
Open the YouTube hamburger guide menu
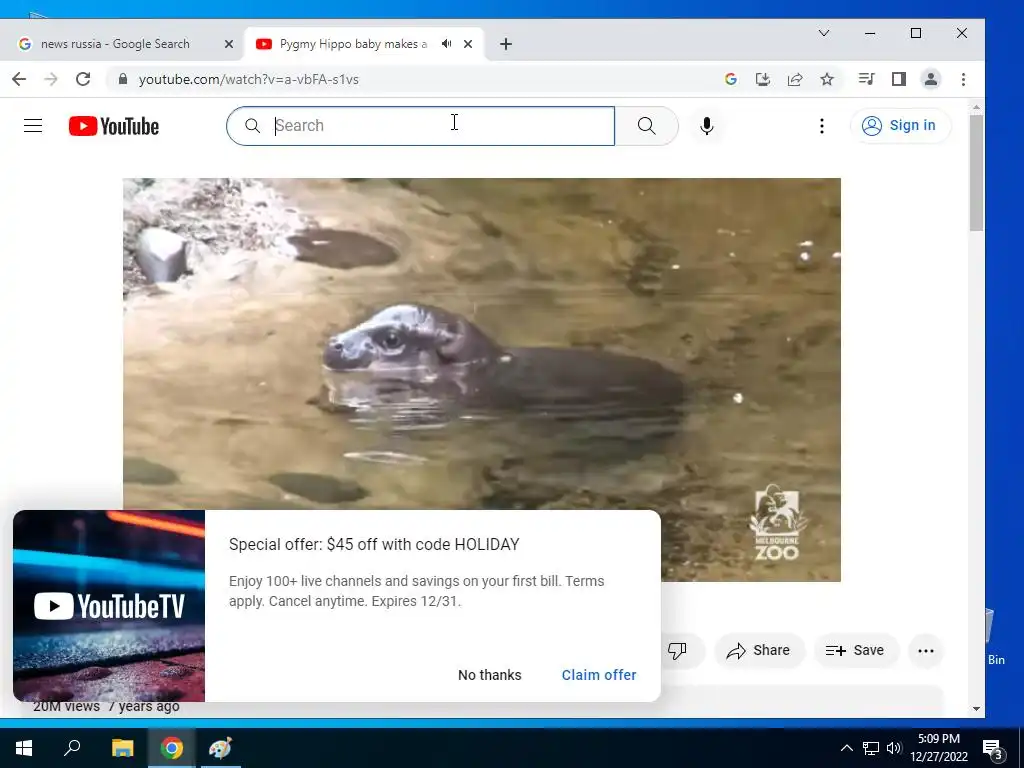point(33,125)
